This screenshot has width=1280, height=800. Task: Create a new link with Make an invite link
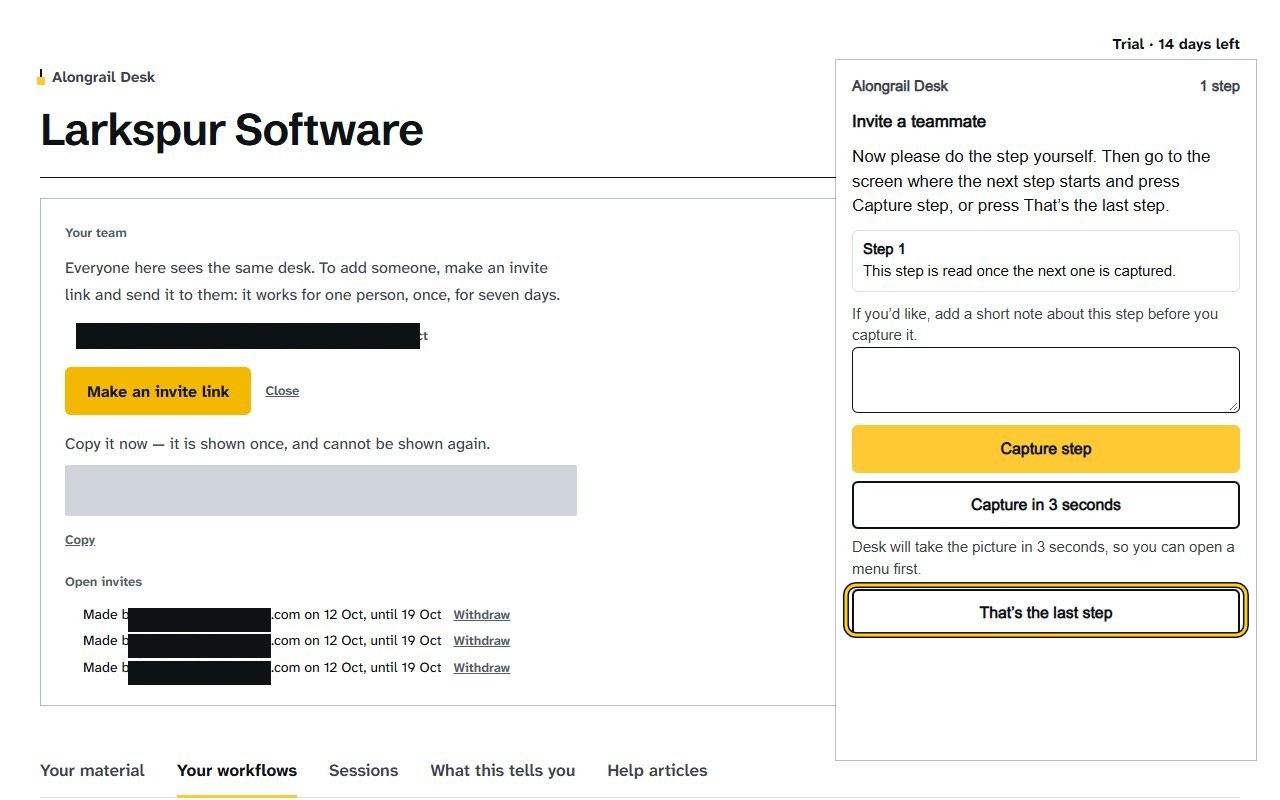158,391
